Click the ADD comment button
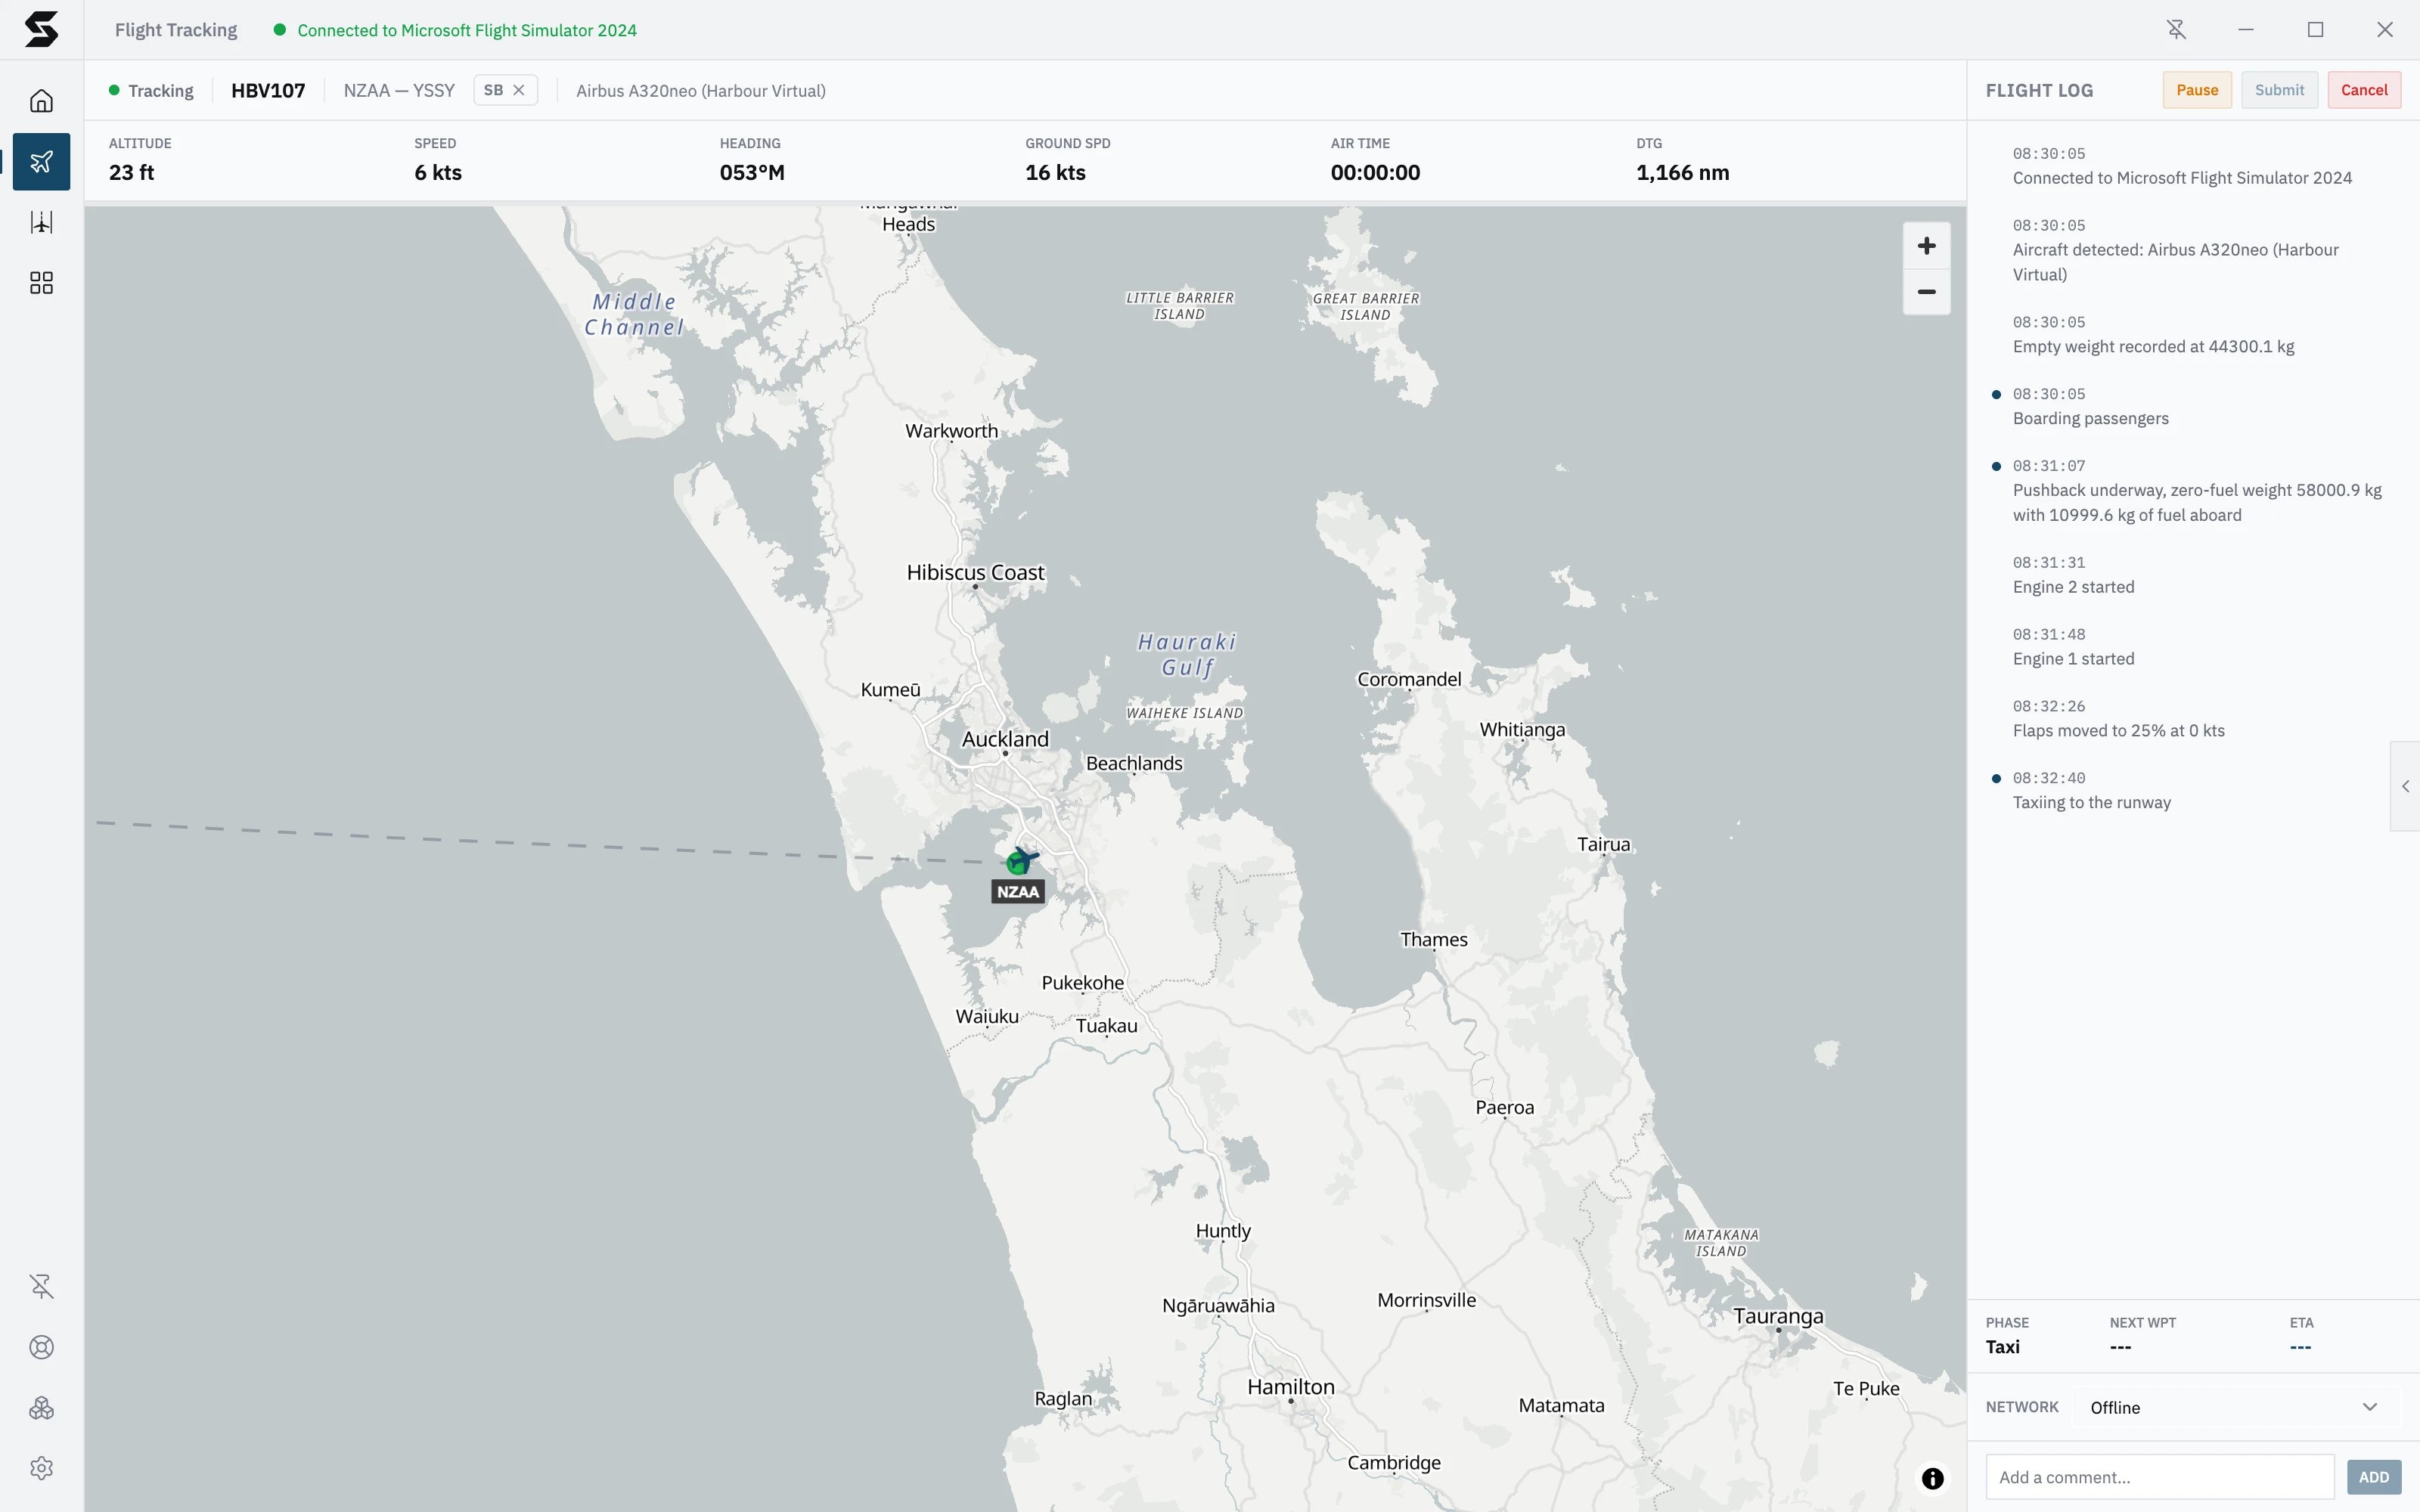This screenshot has width=2420, height=1512. pos(2373,1477)
